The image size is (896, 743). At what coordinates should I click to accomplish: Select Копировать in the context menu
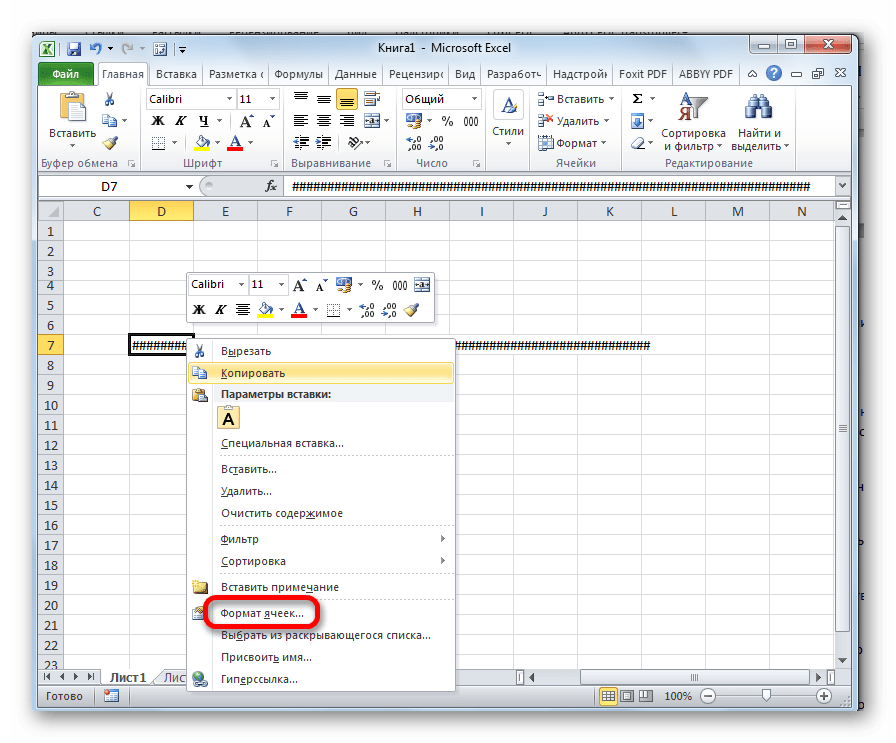coord(253,373)
